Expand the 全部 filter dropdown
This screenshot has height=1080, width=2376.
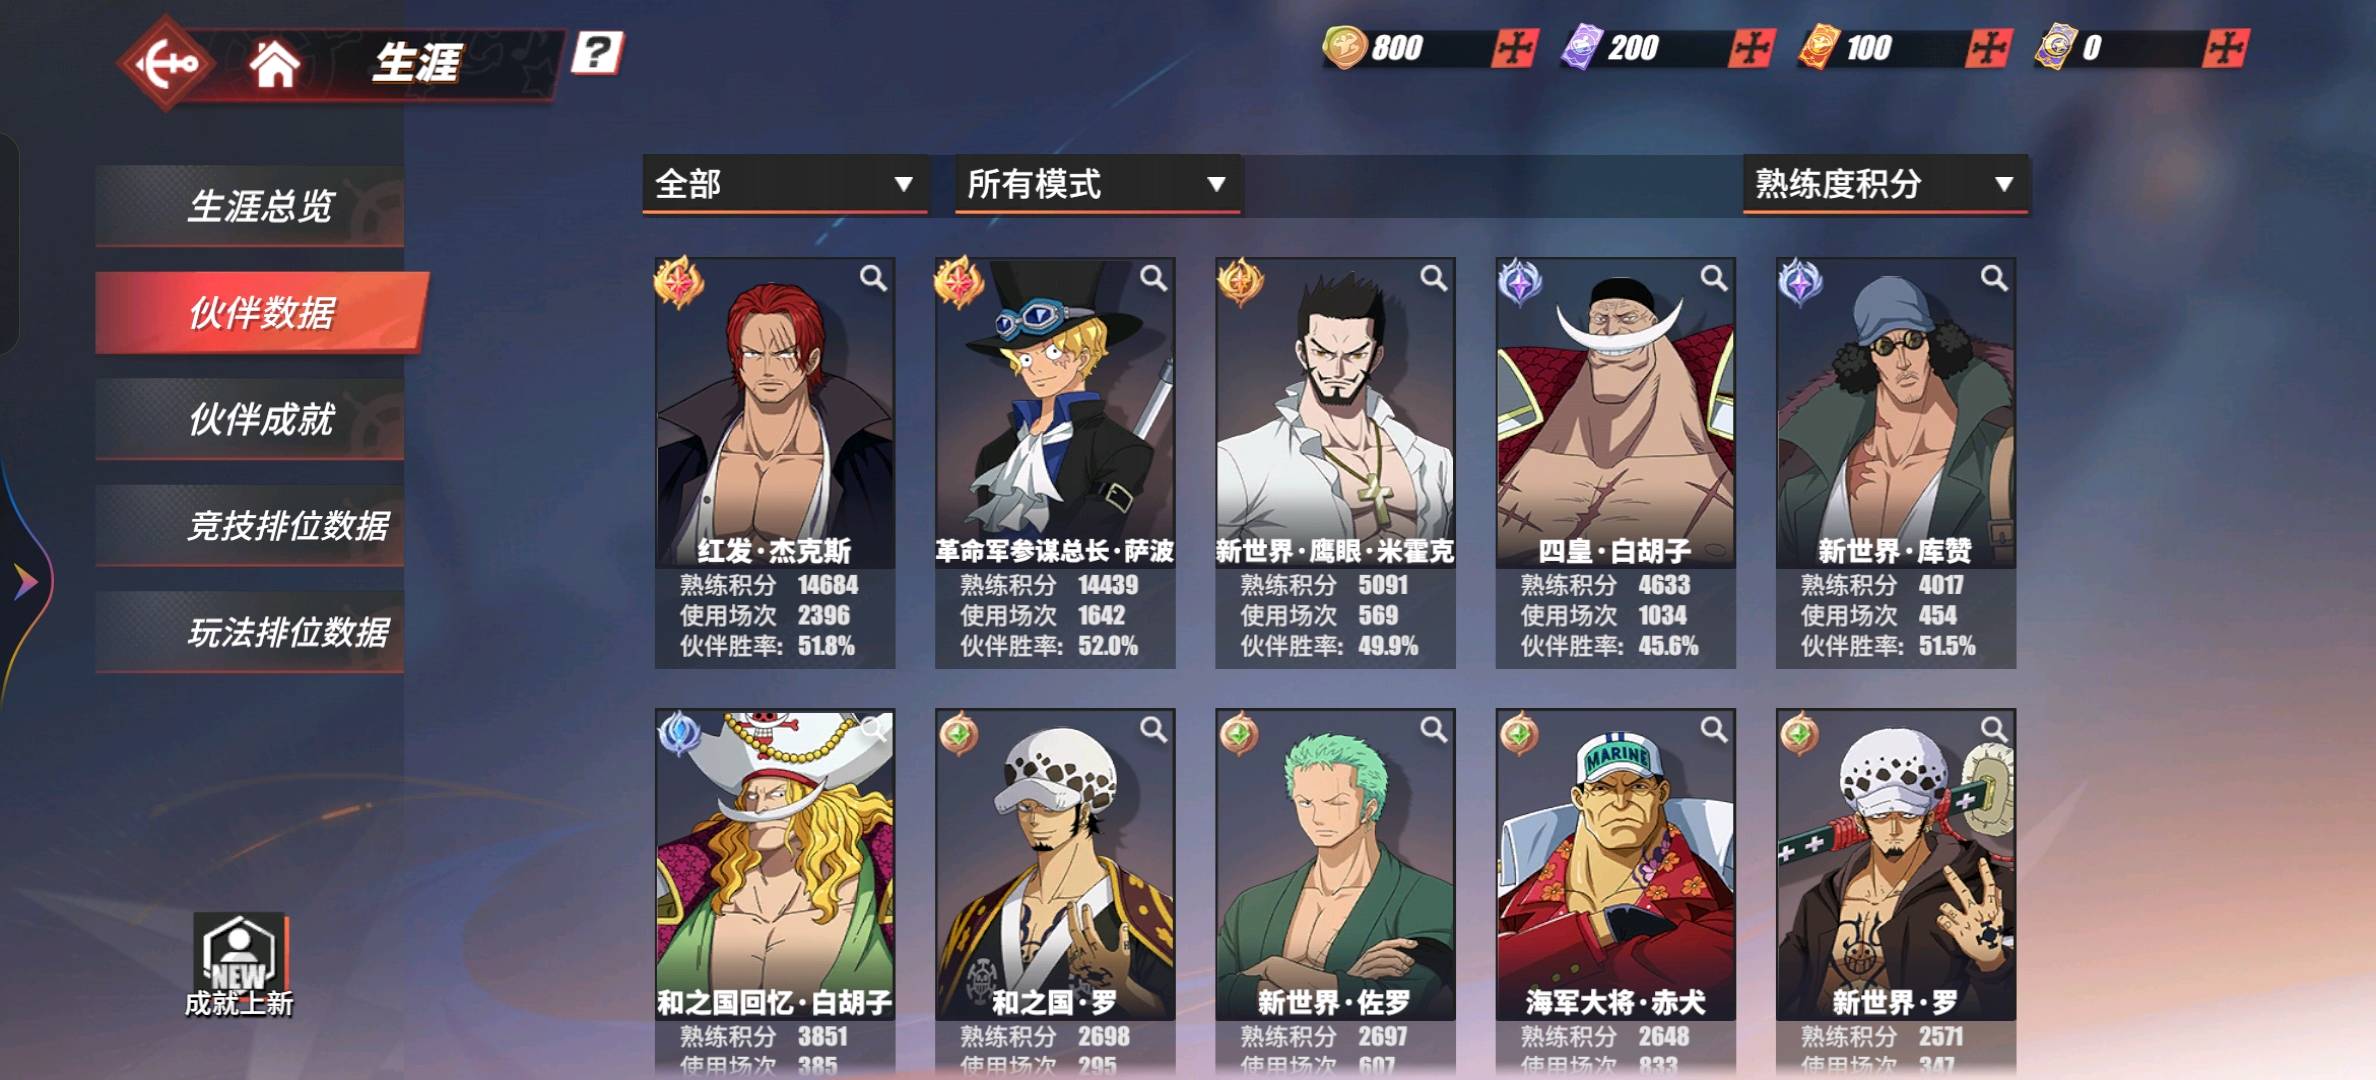point(785,184)
